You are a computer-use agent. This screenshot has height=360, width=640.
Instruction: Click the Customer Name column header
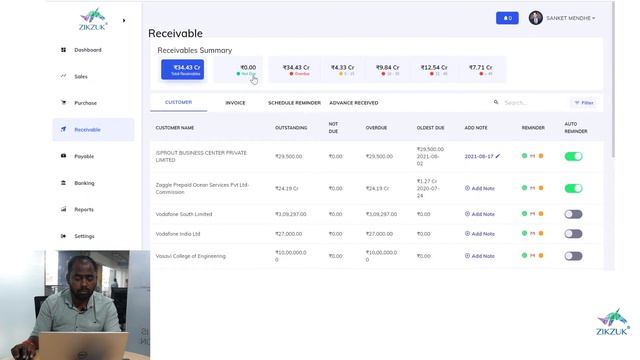175,128
